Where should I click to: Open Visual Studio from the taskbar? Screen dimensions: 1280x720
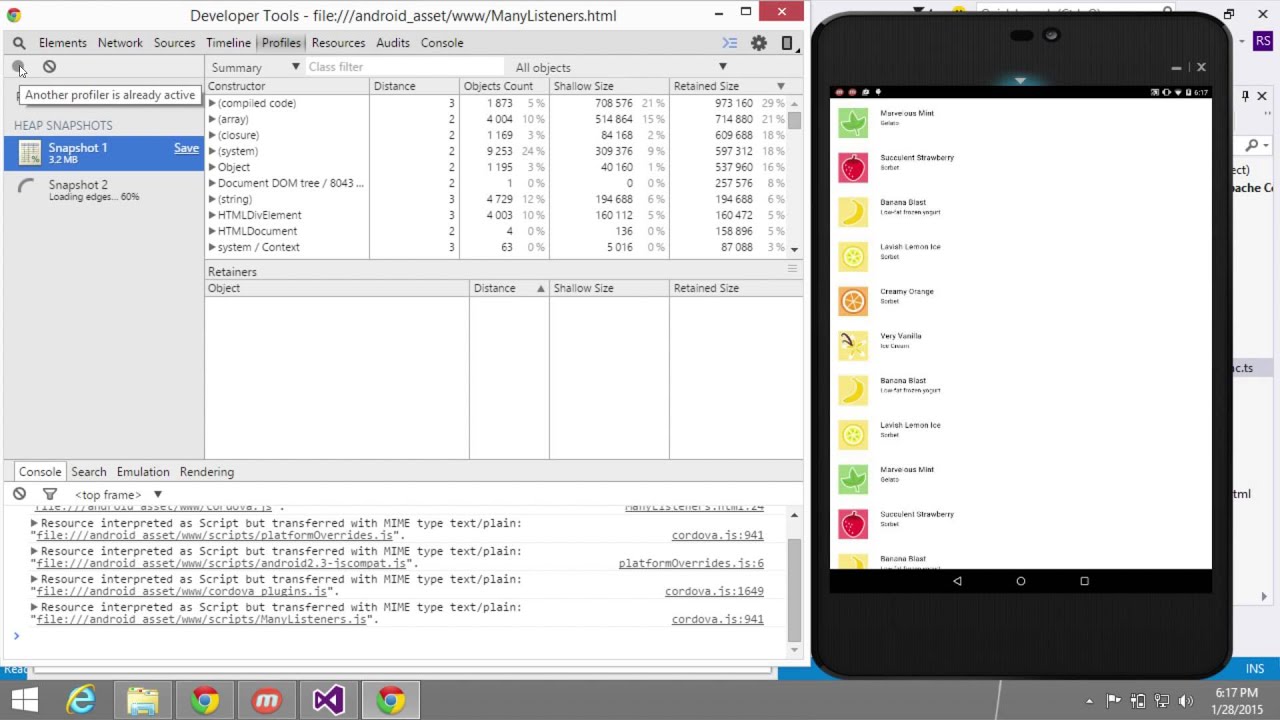(328, 700)
